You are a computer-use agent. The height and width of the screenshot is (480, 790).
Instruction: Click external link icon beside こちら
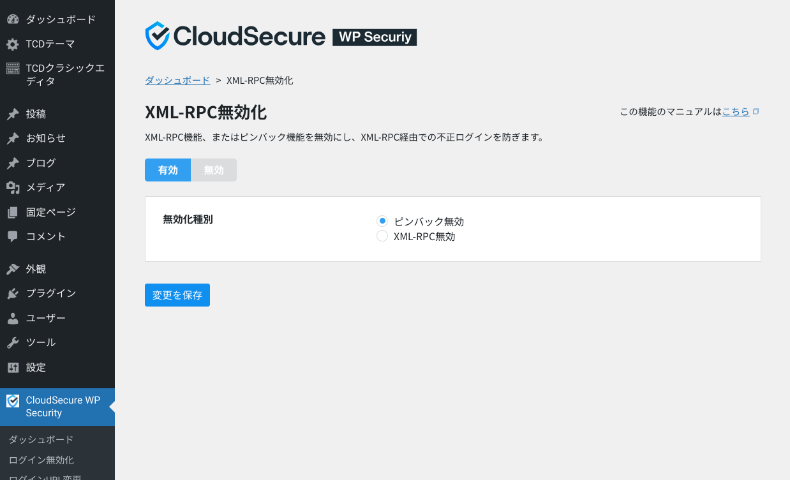pos(756,112)
